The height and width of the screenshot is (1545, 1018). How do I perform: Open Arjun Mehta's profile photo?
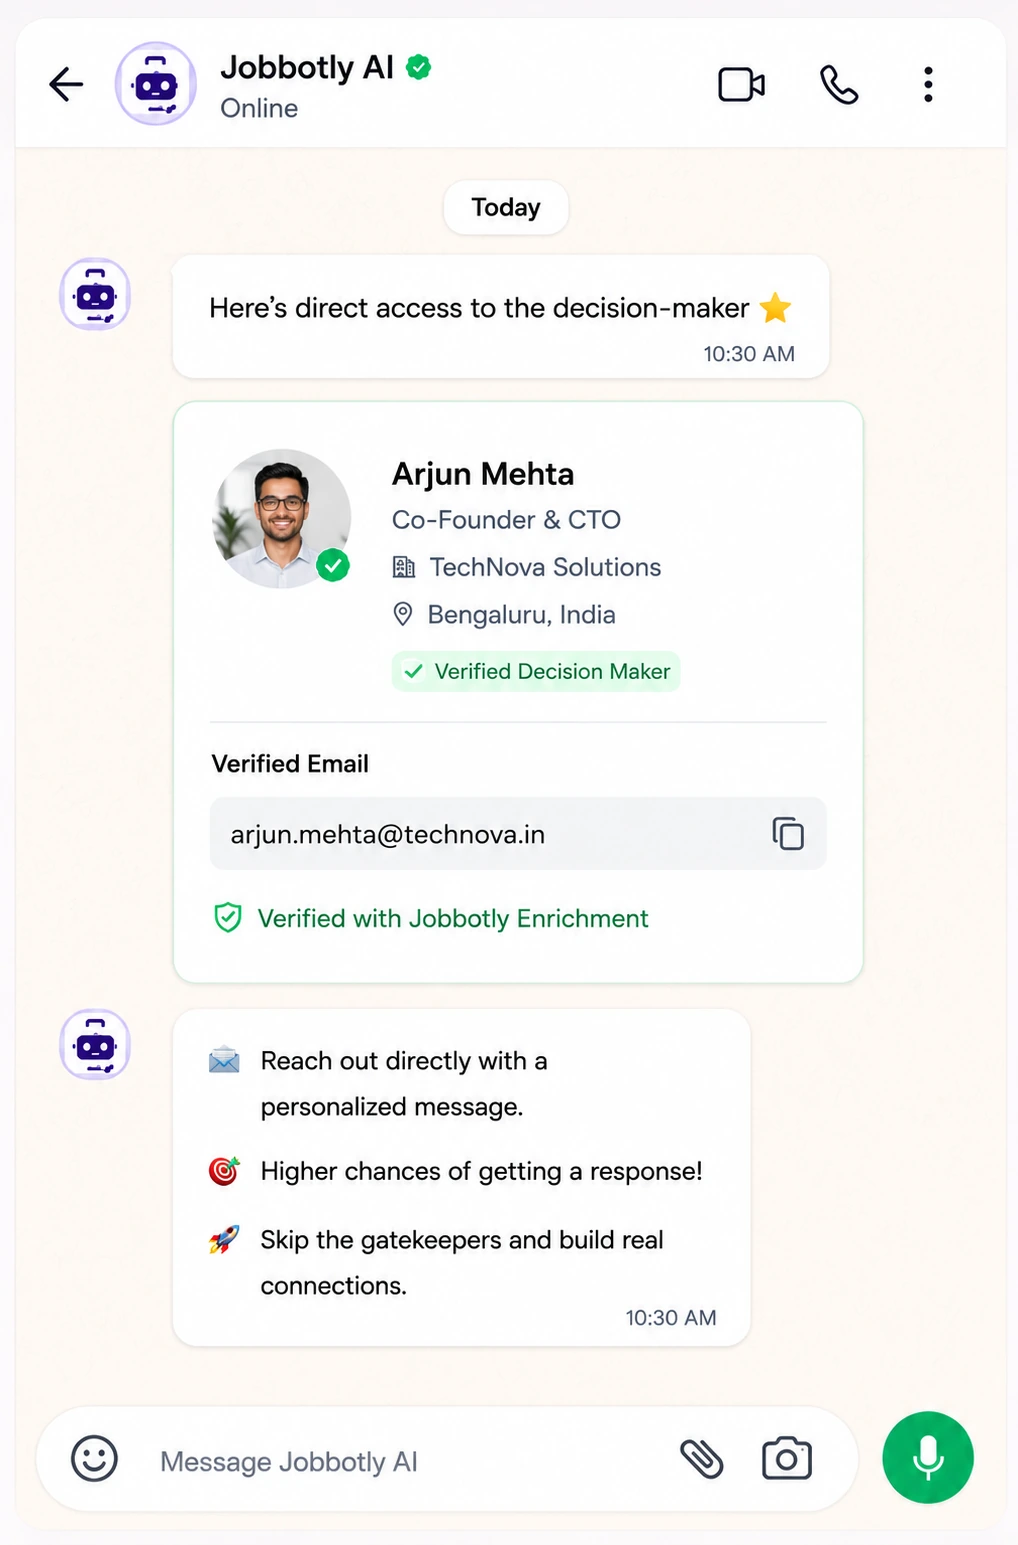pyautogui.click(x=282, y=518)
